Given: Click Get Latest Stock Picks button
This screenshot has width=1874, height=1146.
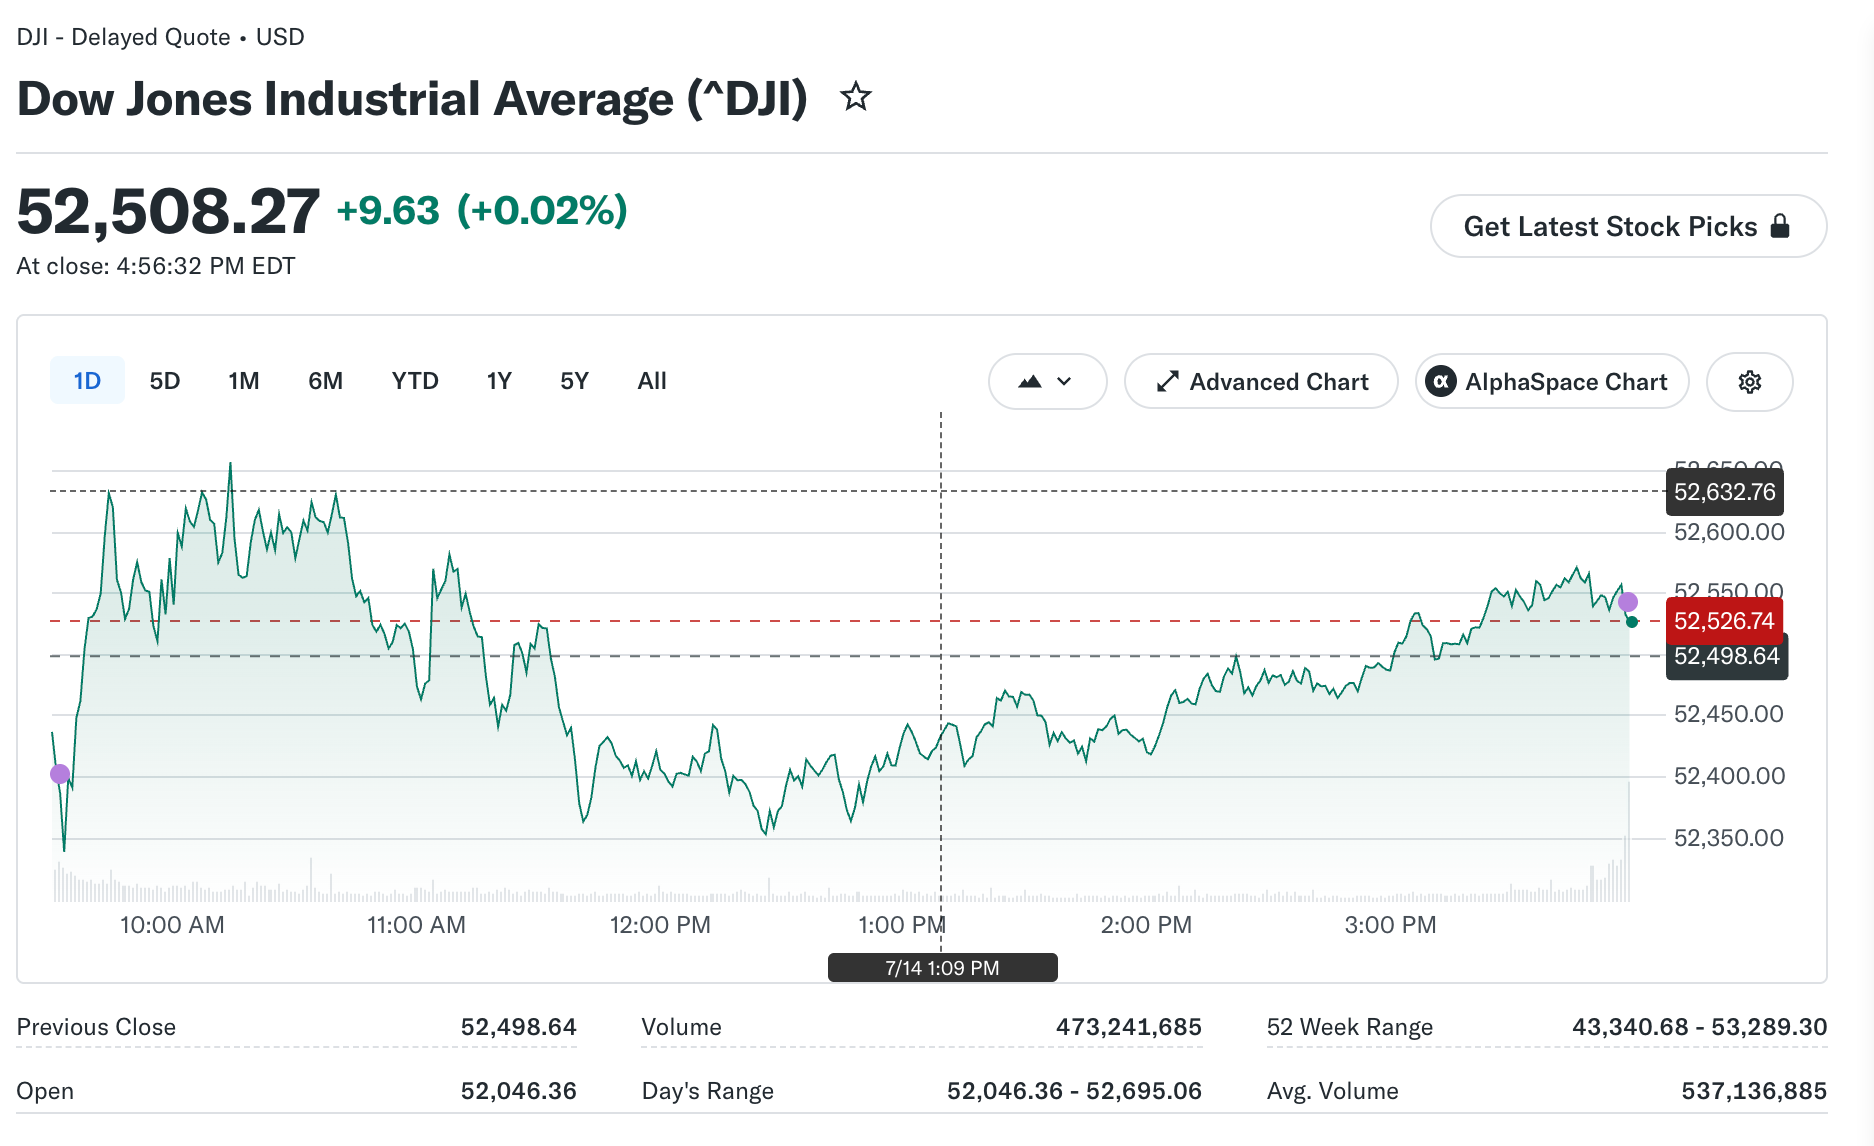Looking at the screenshot, I should [1628, 226].
